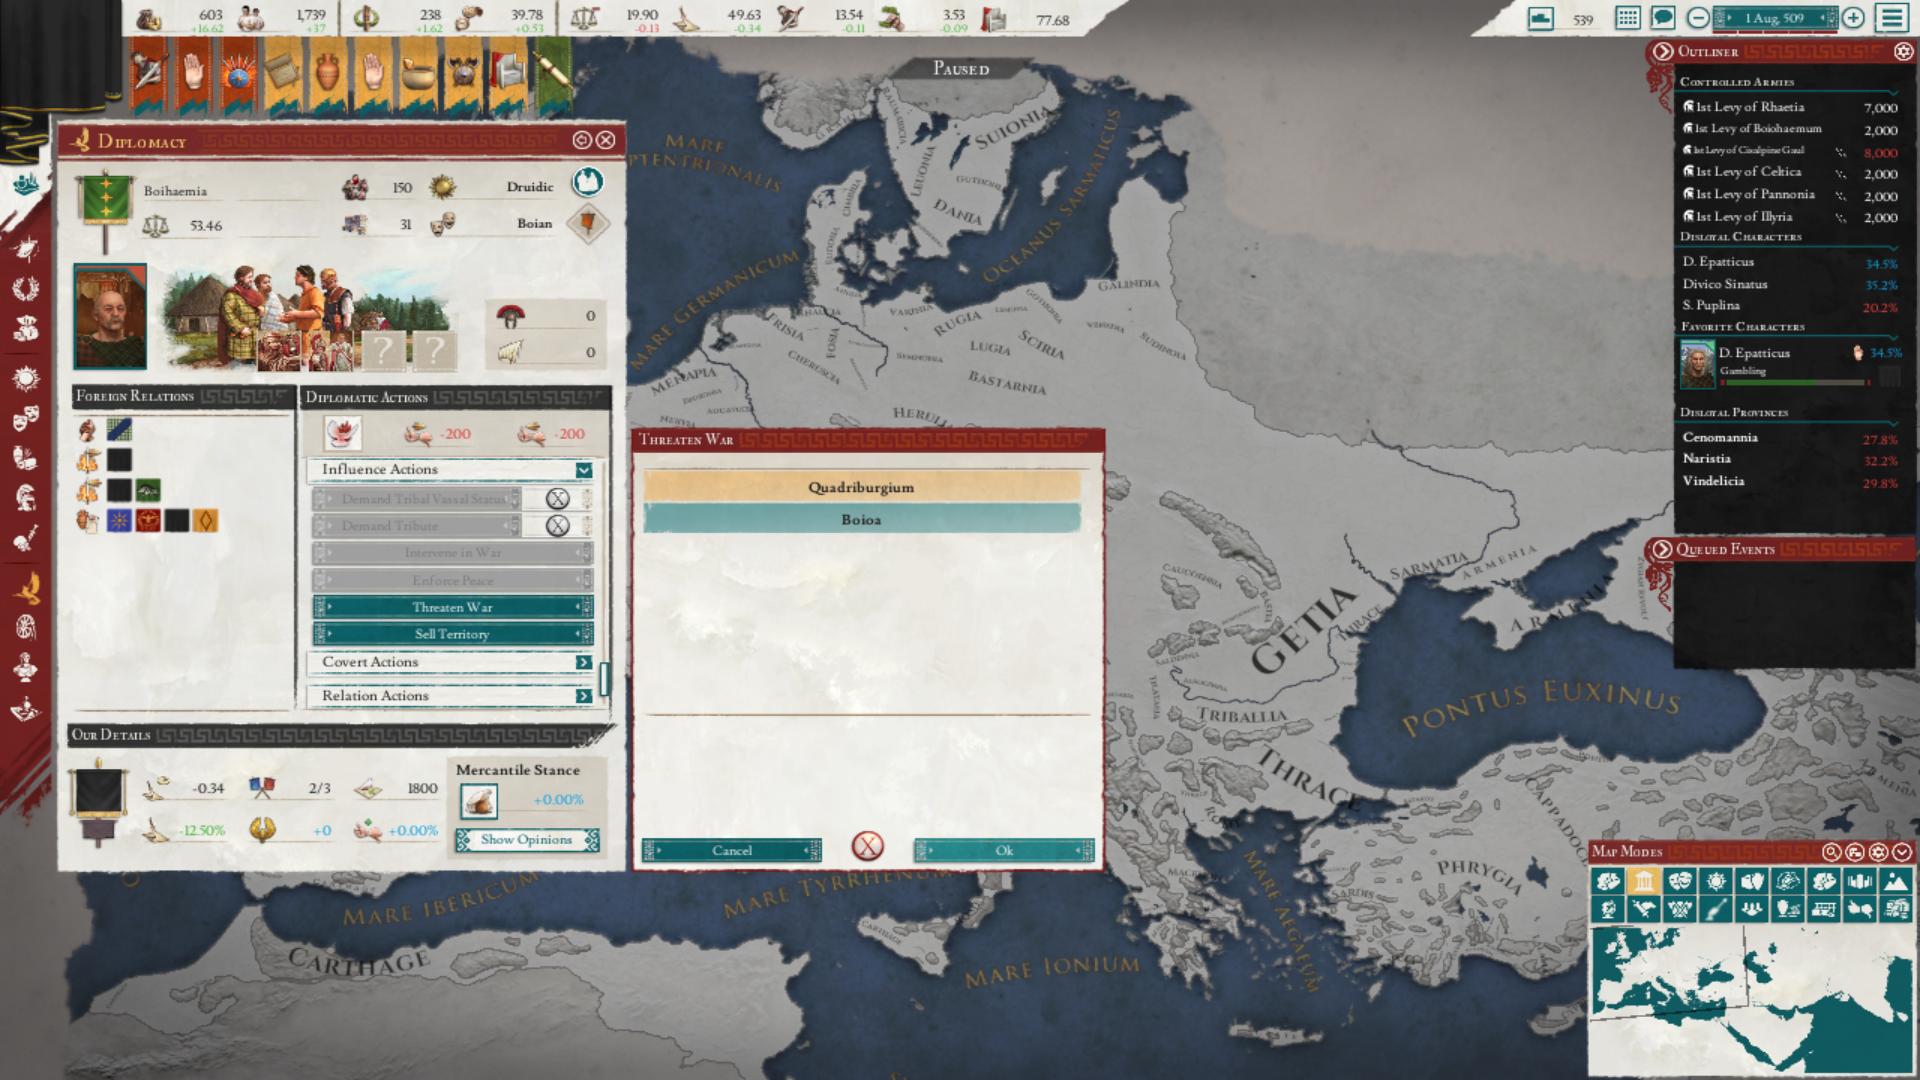The image size is (1920, 1080).
Task: Select the terrain mountain map mode
Action: 1896,881
